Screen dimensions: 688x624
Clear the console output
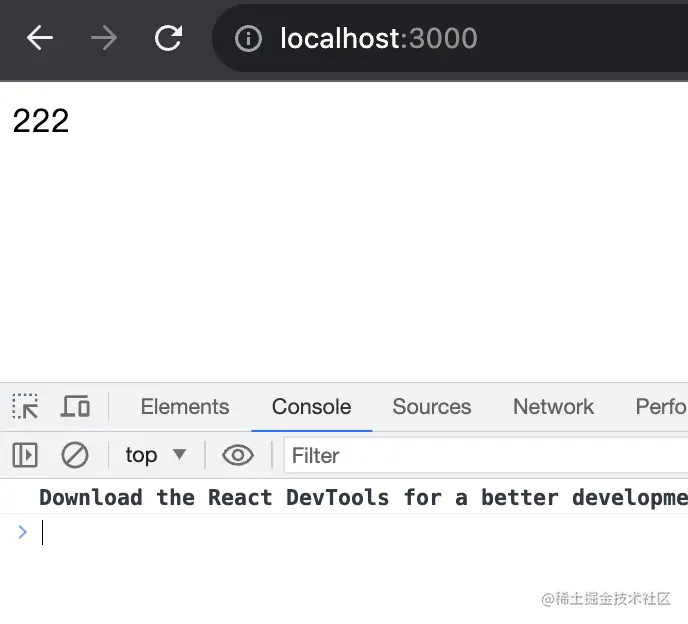pyautogui.click(x=75, y=455)
